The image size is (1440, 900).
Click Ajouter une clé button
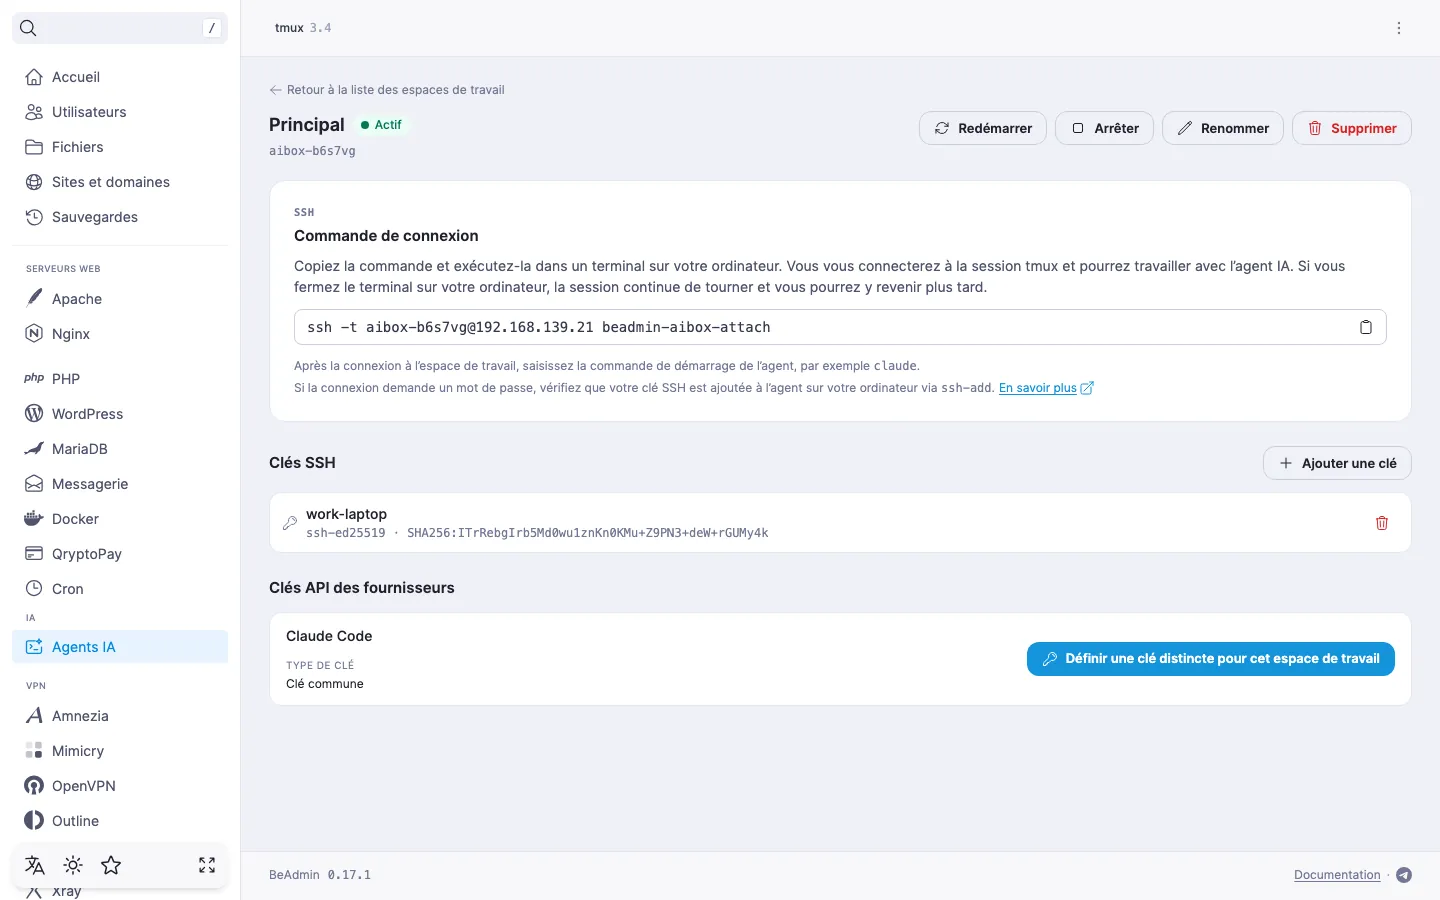pyautogui.click(x=1338, y=463)
